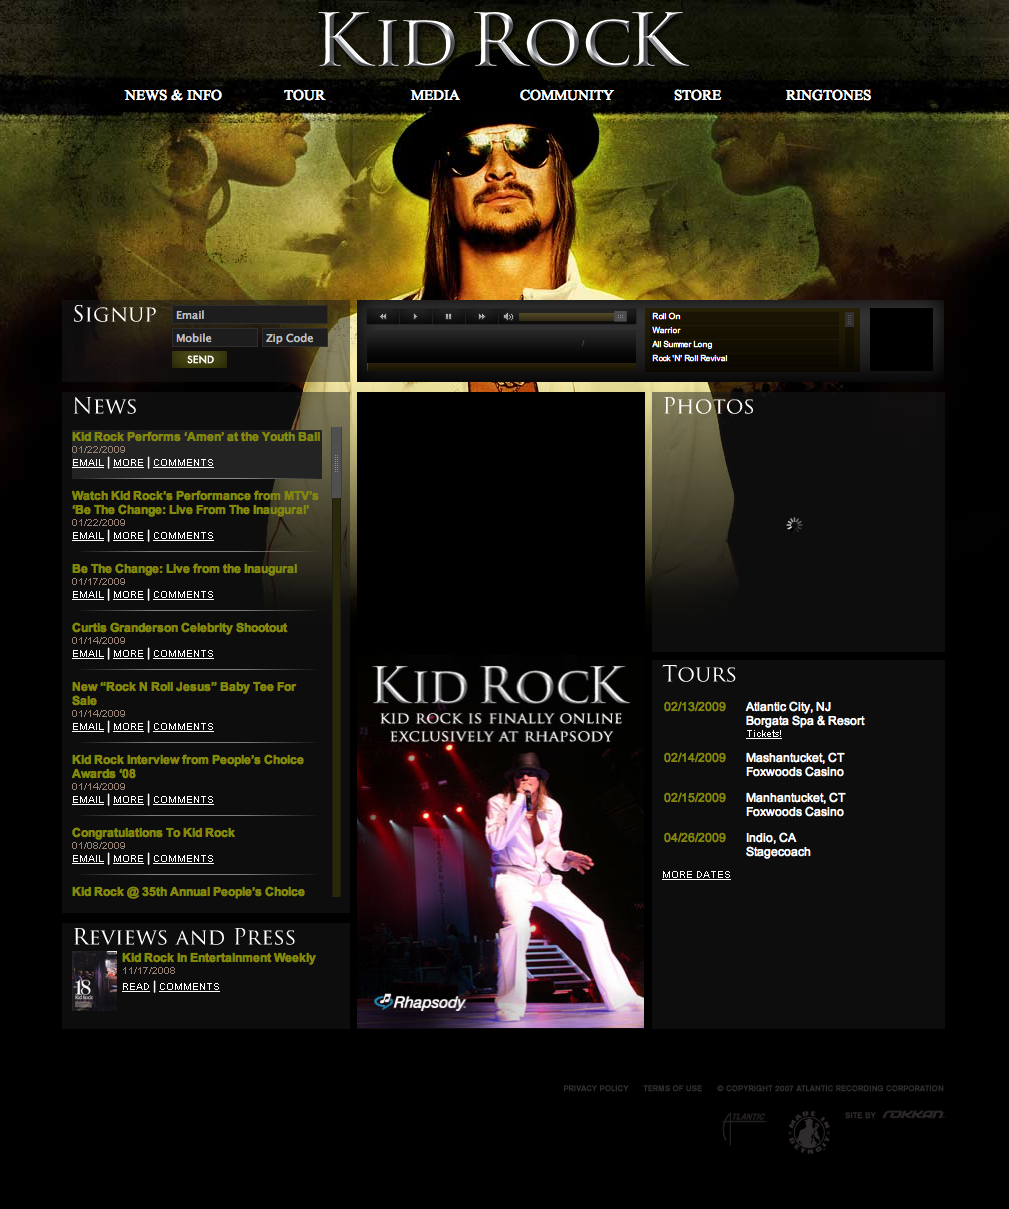This screenshot has width=1009, height=1209.
Task: Focus the Zip Code field
Action: coord(295,338)
